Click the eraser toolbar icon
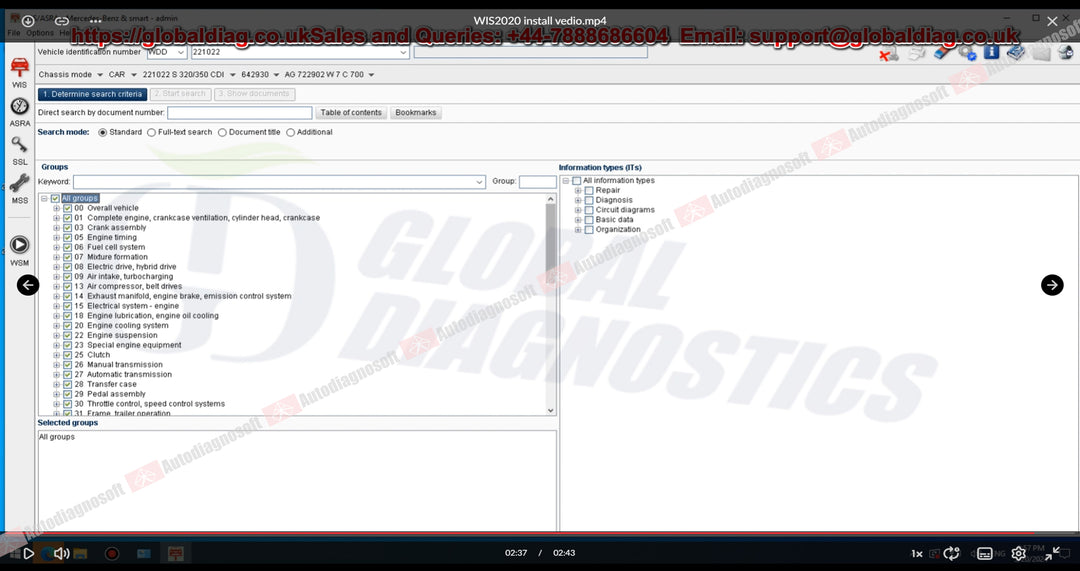The width and height of the screenshot is (1080, 571). [x=942, y=53]
